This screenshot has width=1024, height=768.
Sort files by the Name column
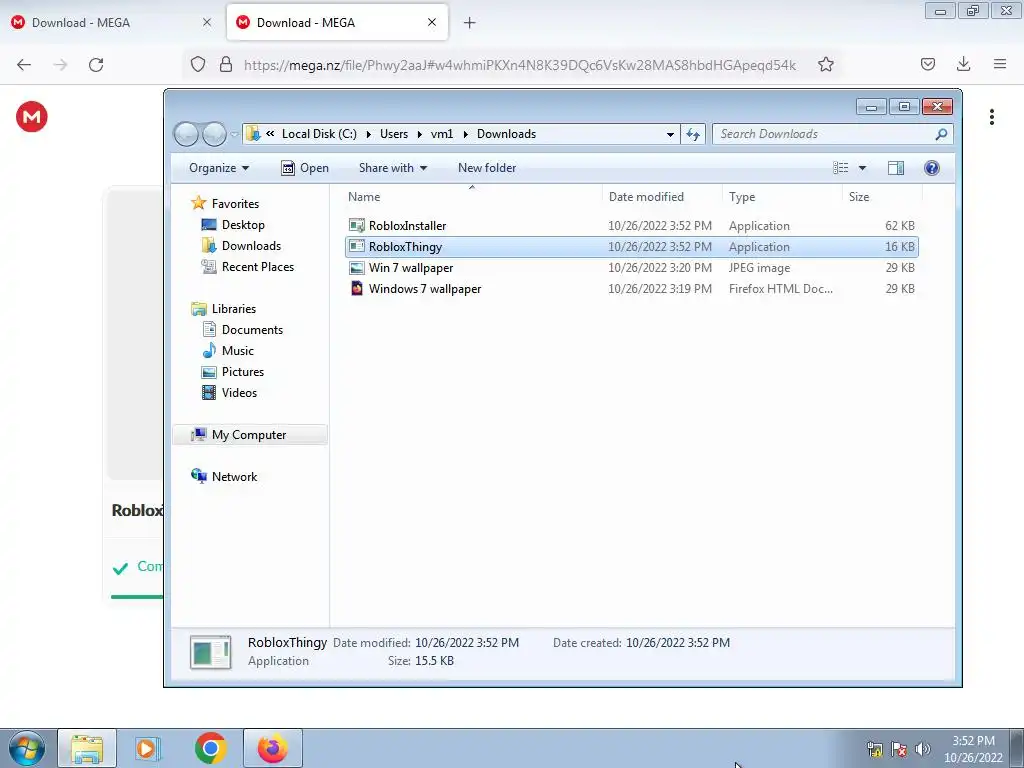coord(472,197)
